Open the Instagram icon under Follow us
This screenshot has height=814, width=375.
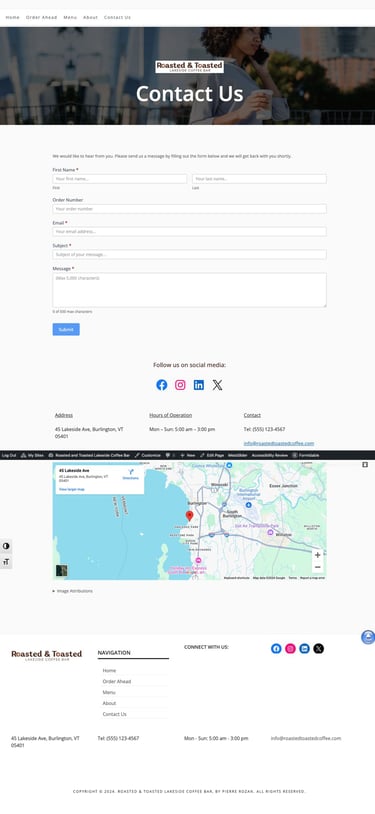point(180,385)
